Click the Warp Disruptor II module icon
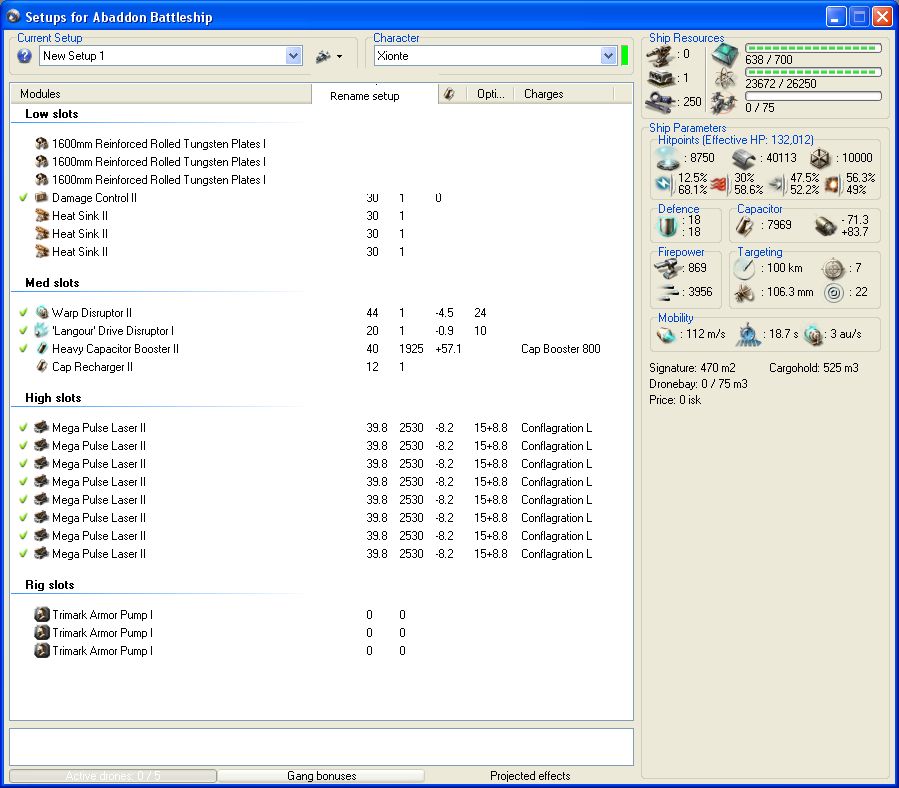Image resolution: width=899 pixels, height=788 pixels. pyautogui.click(x=41, y=313)
